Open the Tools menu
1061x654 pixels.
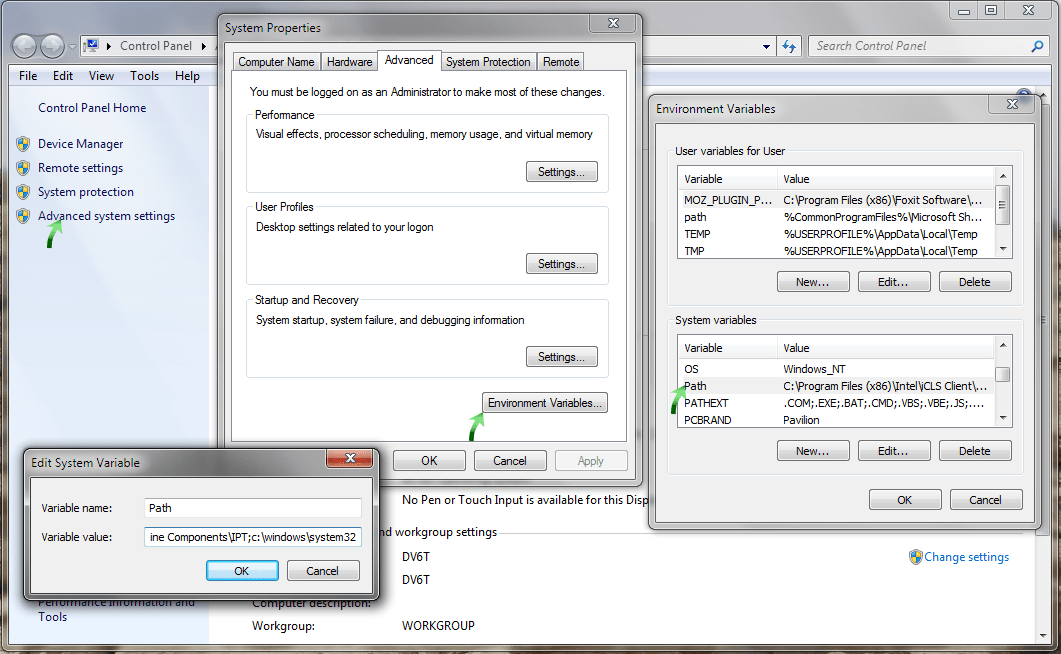(x=144, y=75)
